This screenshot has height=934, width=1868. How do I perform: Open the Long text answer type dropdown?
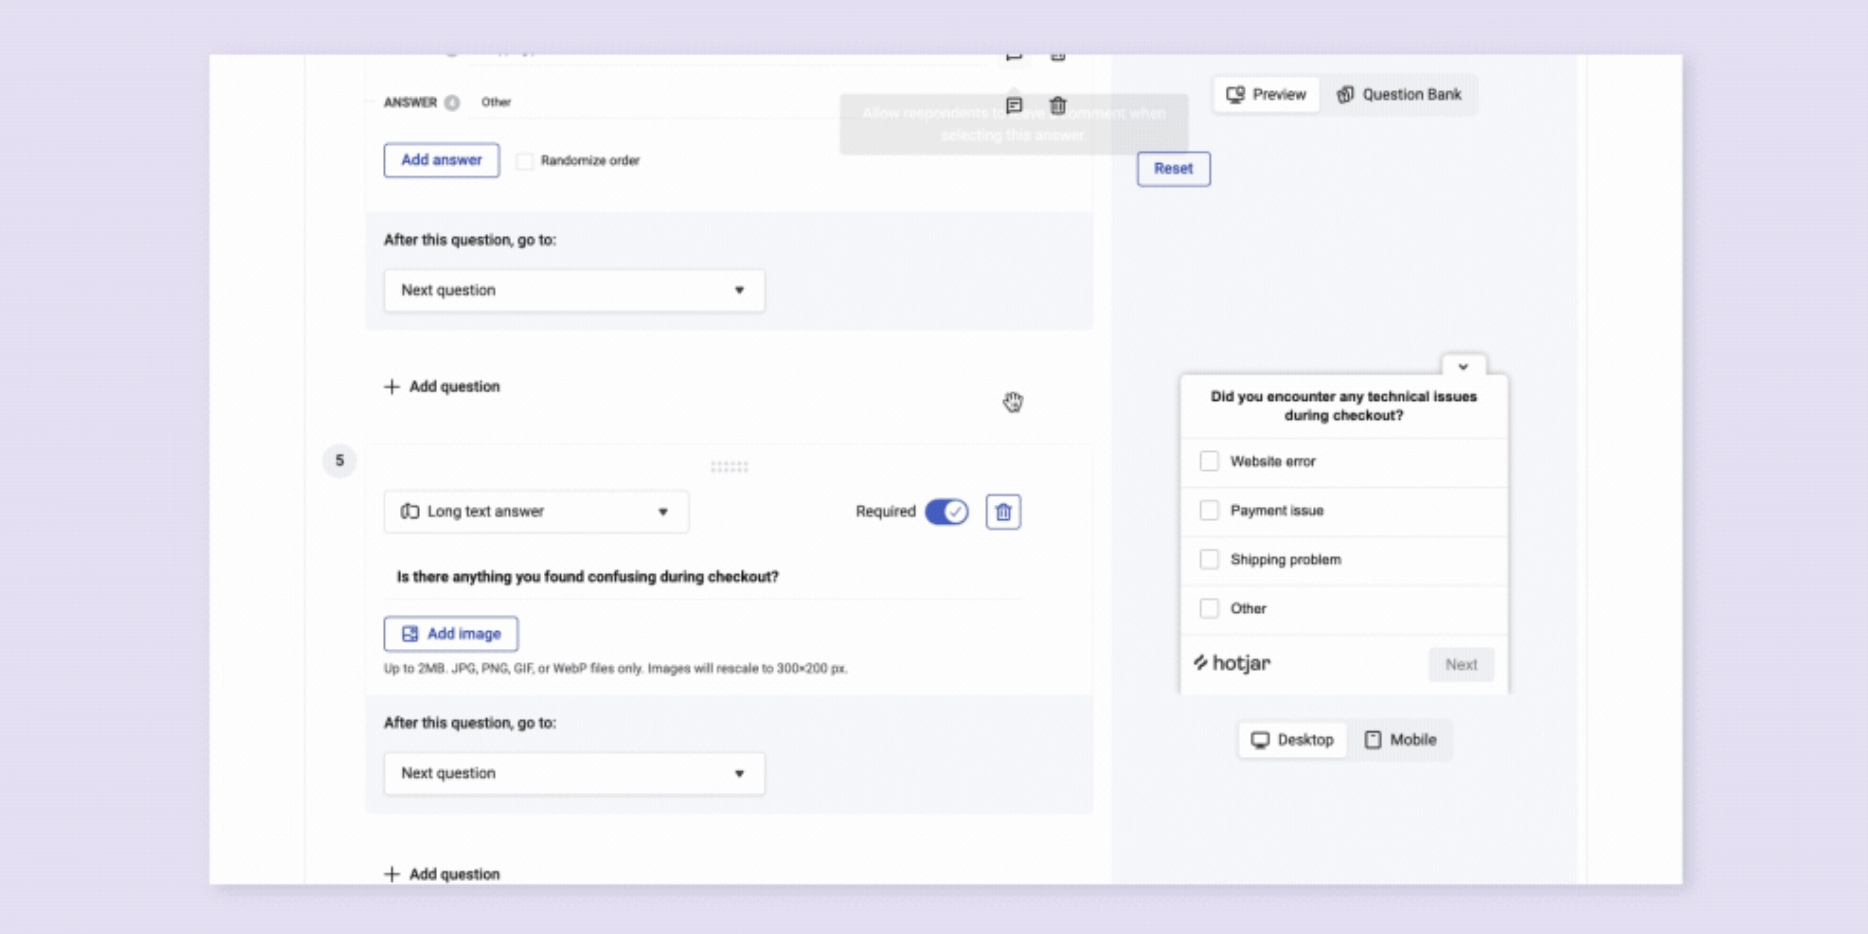[x=536, y=512]
